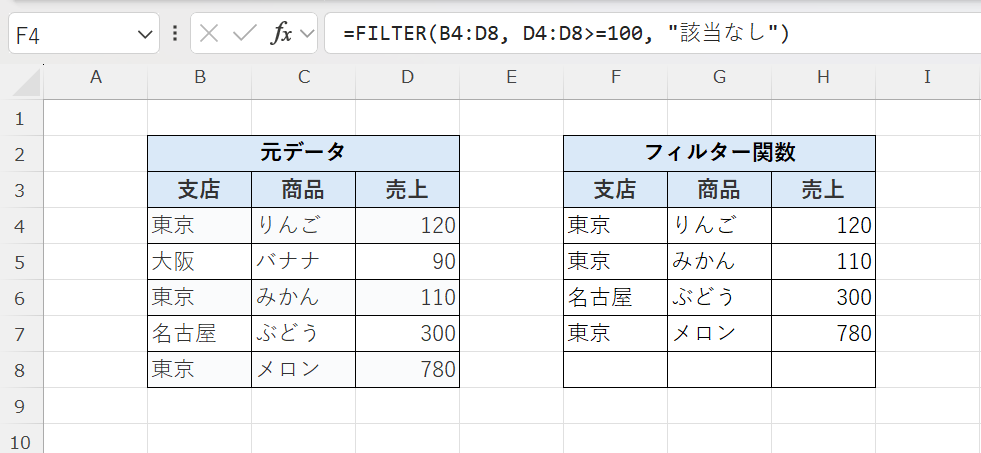
Task: Click the 780 value in column H
Action: [x=823, y=334]
